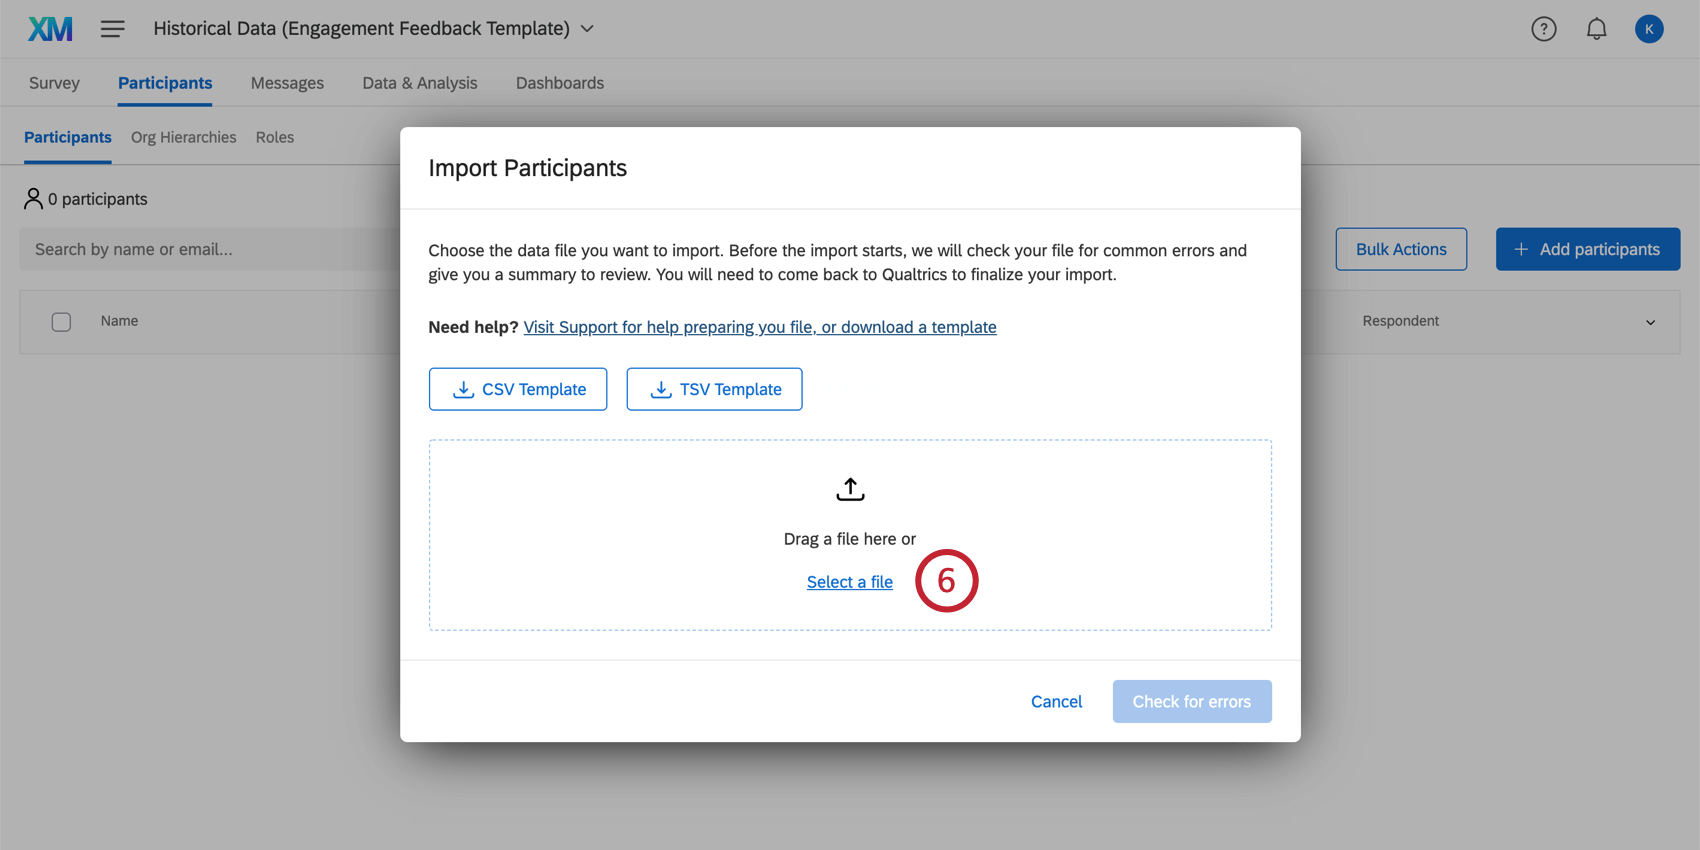Click the upload arrow icon in drop zone
This screenshot has height=850, width=1700.
point(850,489)
